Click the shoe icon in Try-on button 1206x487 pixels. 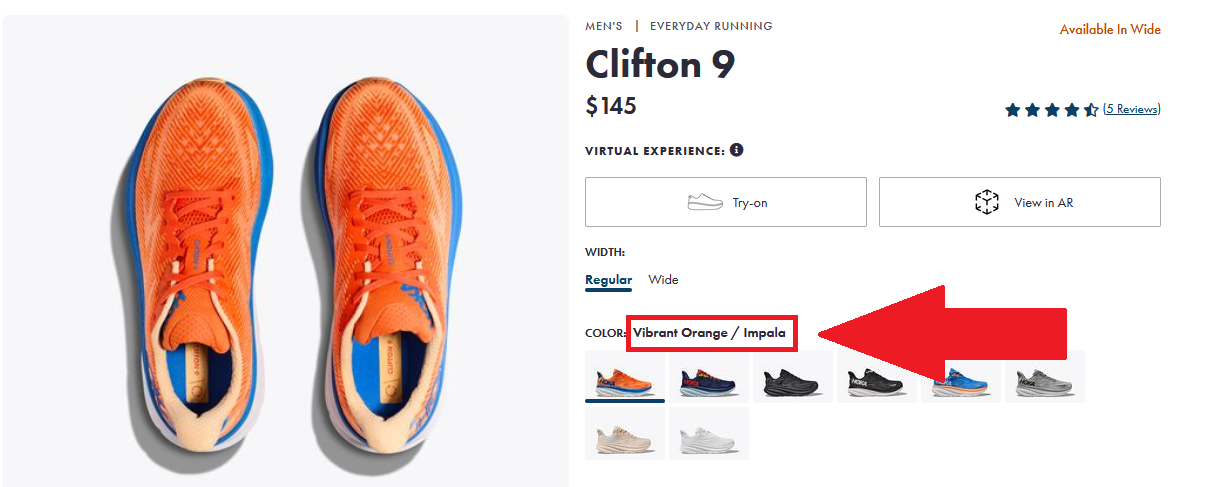705,202
